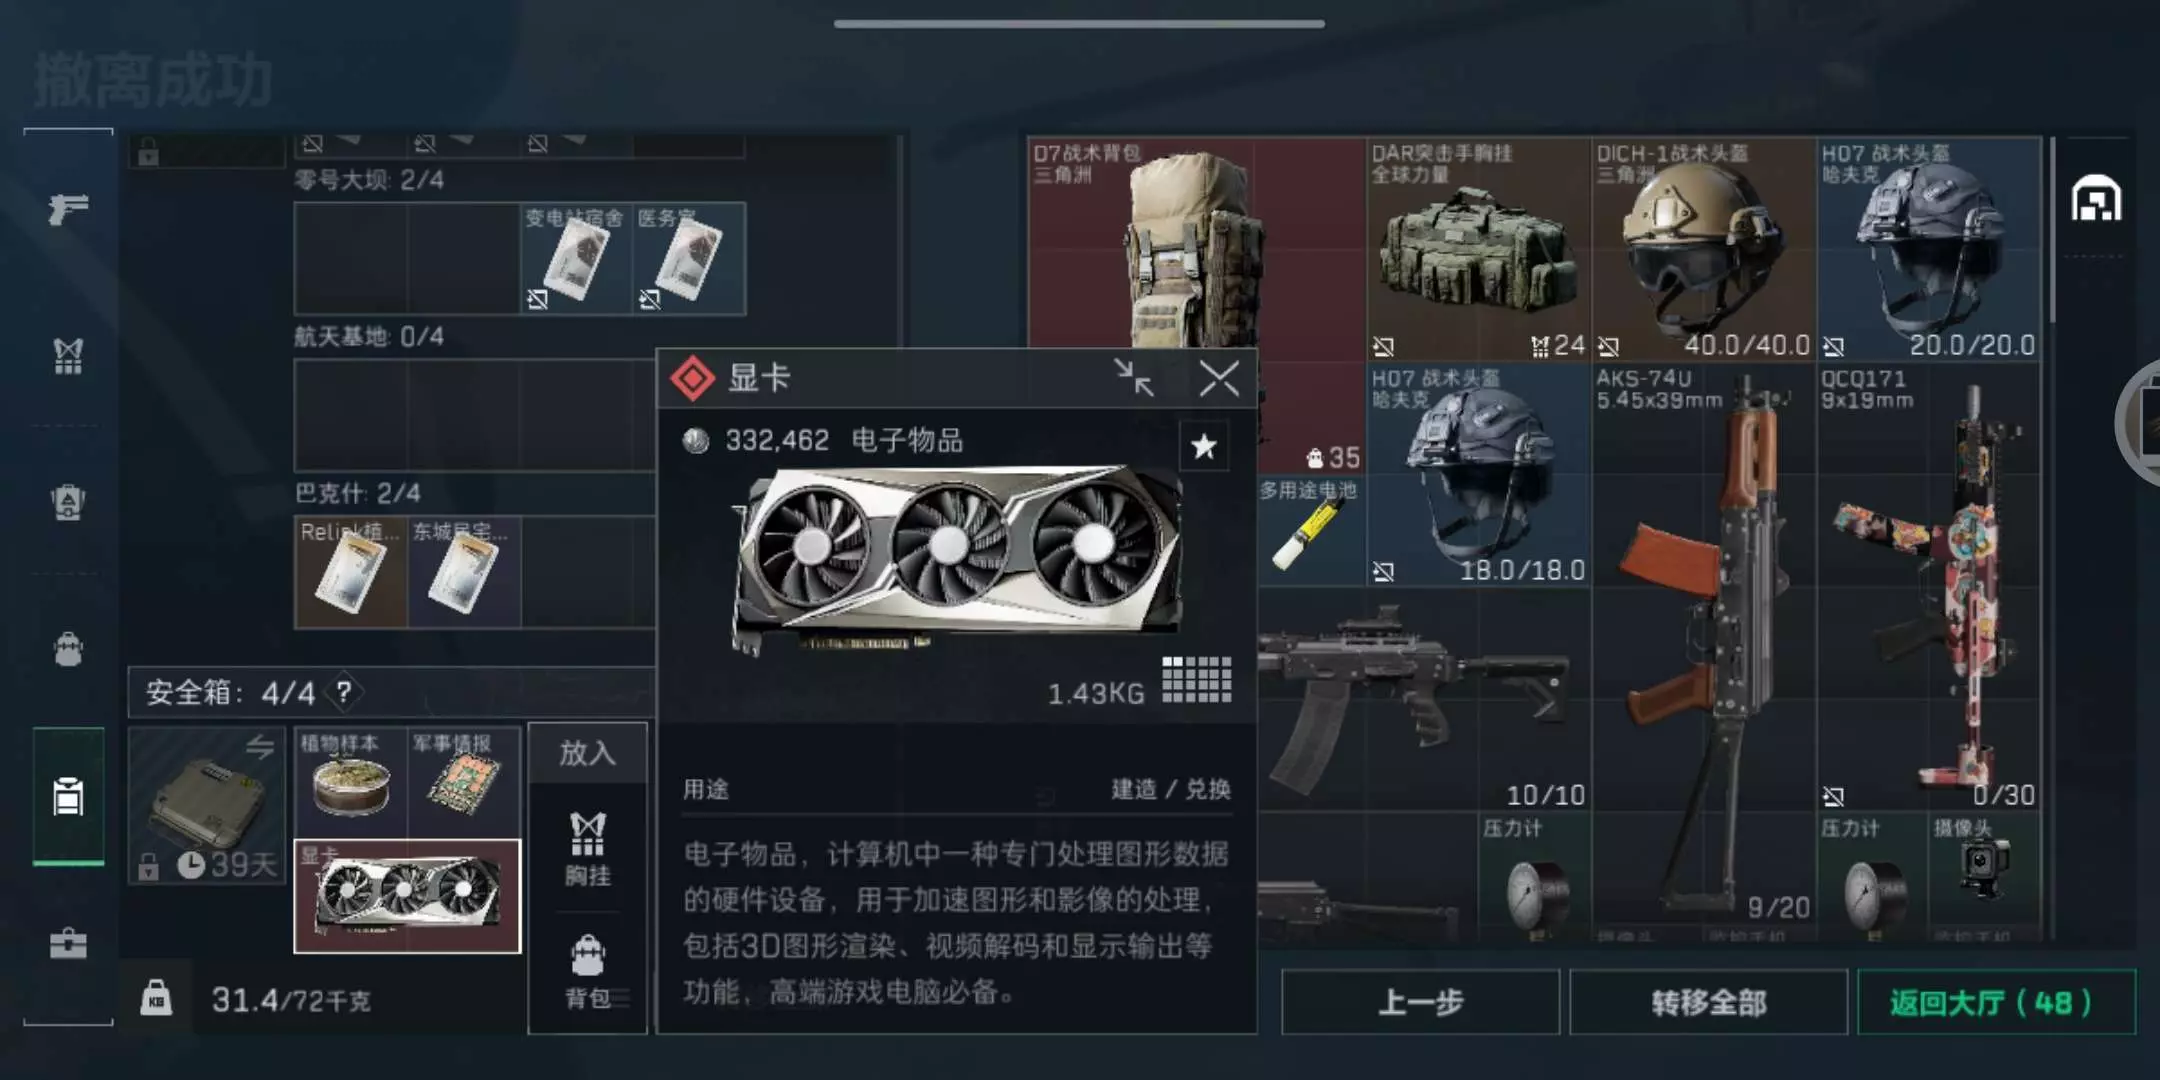The height and width of the screenshot is (1080, 2160).
Task: Click the safe box help question mark
Action: (344, 692)
